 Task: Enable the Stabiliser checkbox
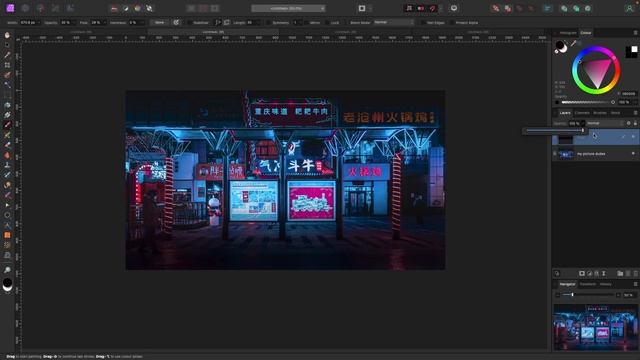[x=189, y=22]
